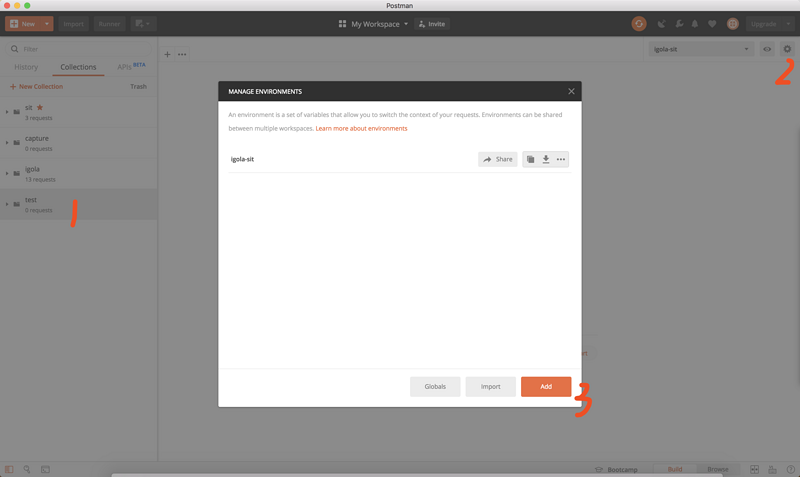Switch to Build mode
This screenshot has height=477, width=800.
(x=674, y=469)
